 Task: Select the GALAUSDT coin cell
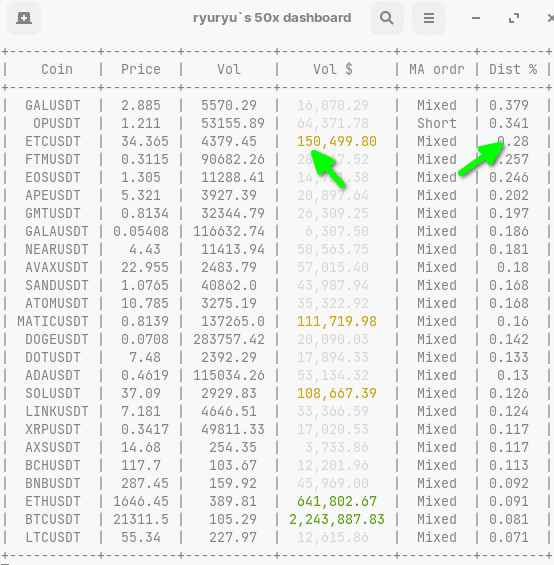pos(57,231)
